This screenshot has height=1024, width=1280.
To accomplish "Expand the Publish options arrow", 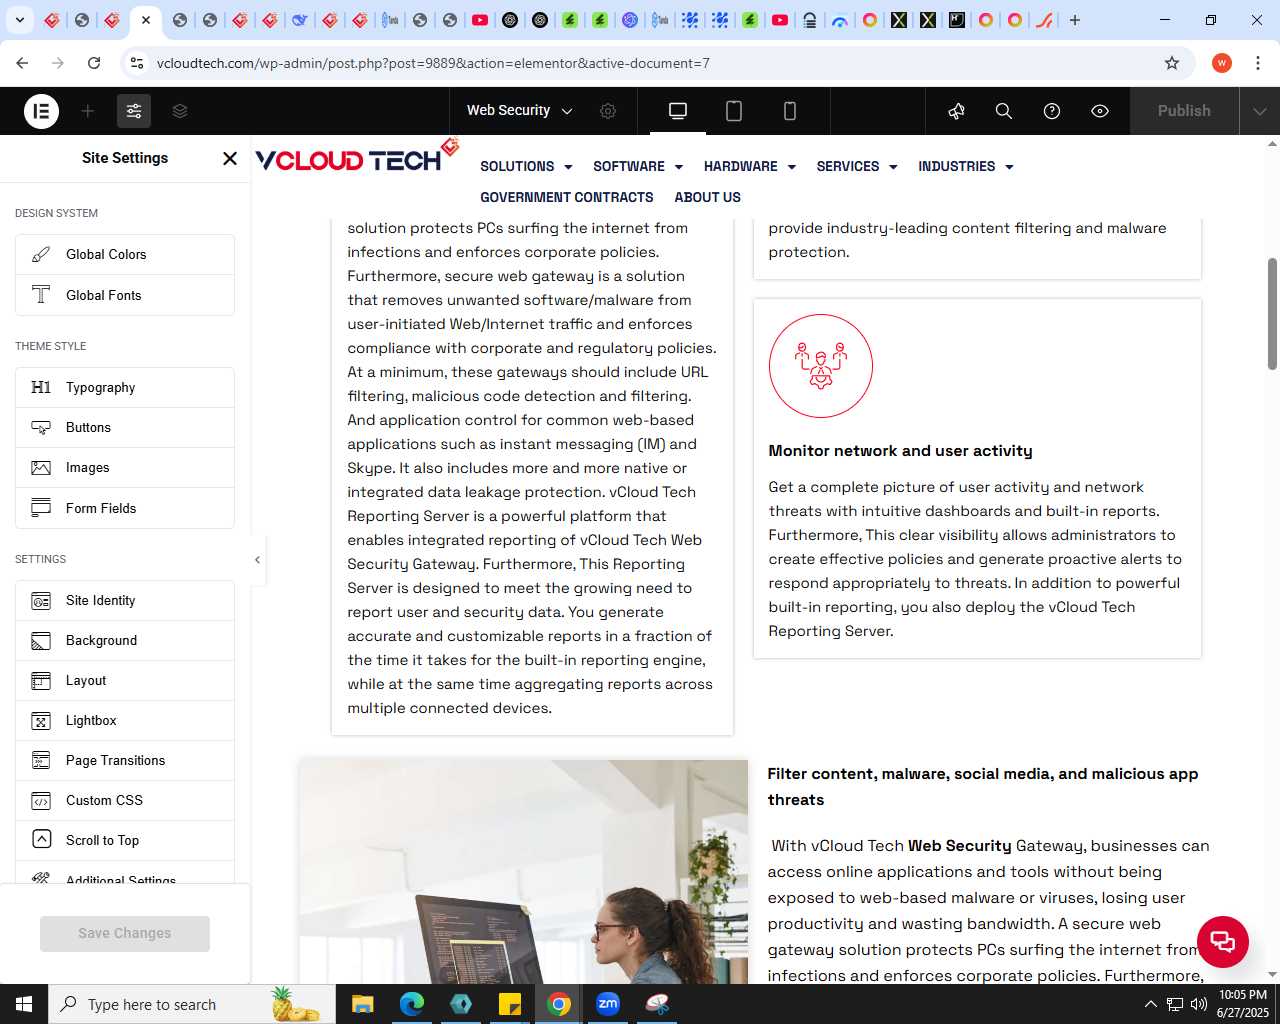I will tap(1259, 111).
